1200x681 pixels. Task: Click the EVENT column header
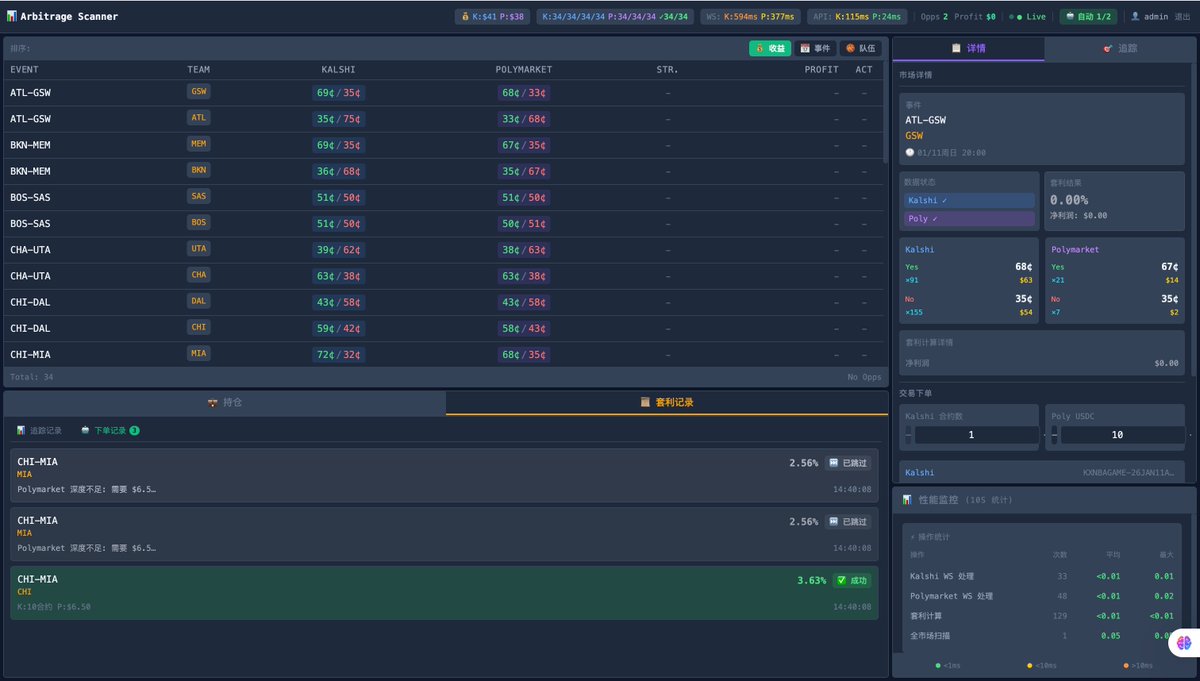point(25,70)
